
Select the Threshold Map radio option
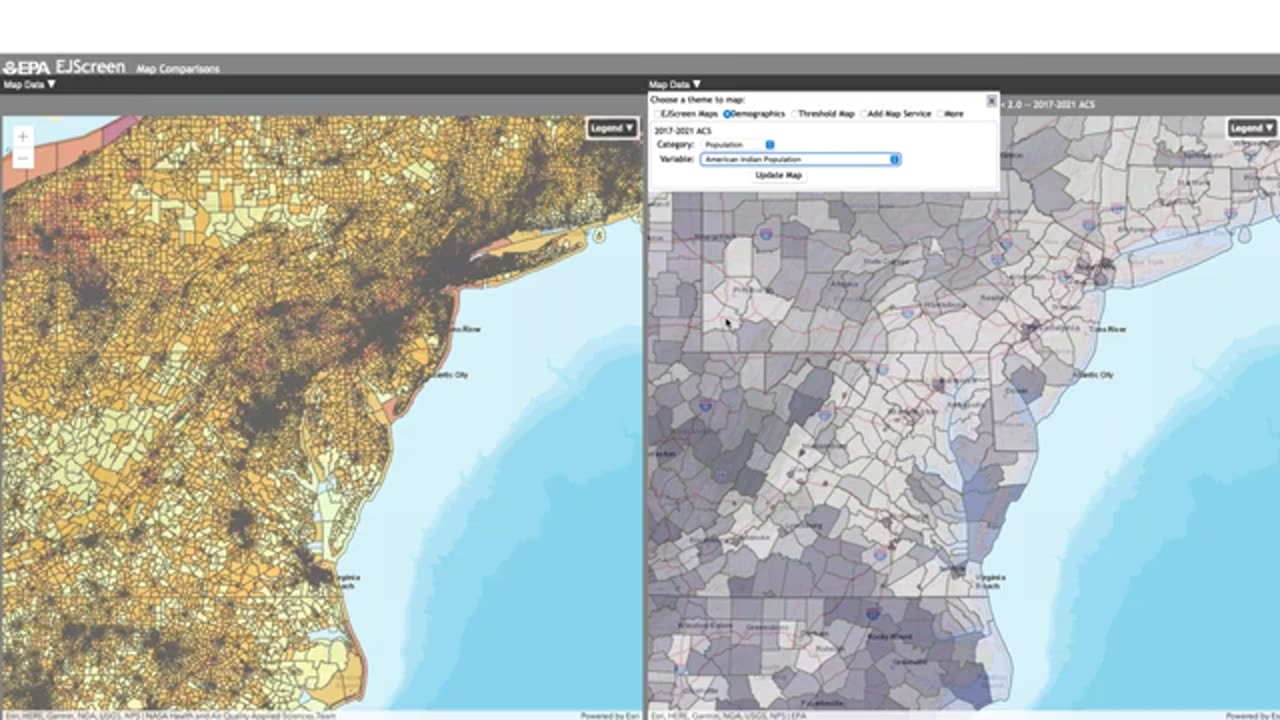pyautogui.click(x=795, y=114)
